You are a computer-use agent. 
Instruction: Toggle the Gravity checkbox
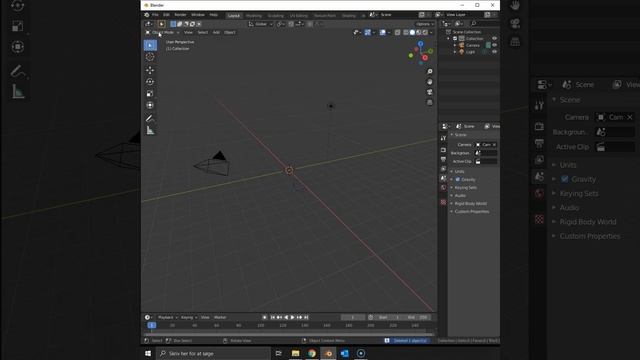[458, 180]
